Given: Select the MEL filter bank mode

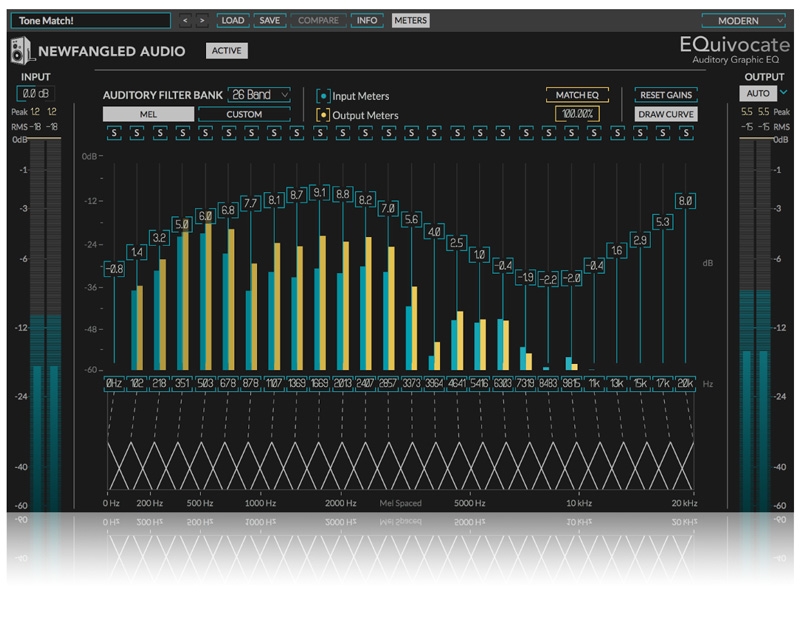Looking at the screenshot, I should pos(148,114).
